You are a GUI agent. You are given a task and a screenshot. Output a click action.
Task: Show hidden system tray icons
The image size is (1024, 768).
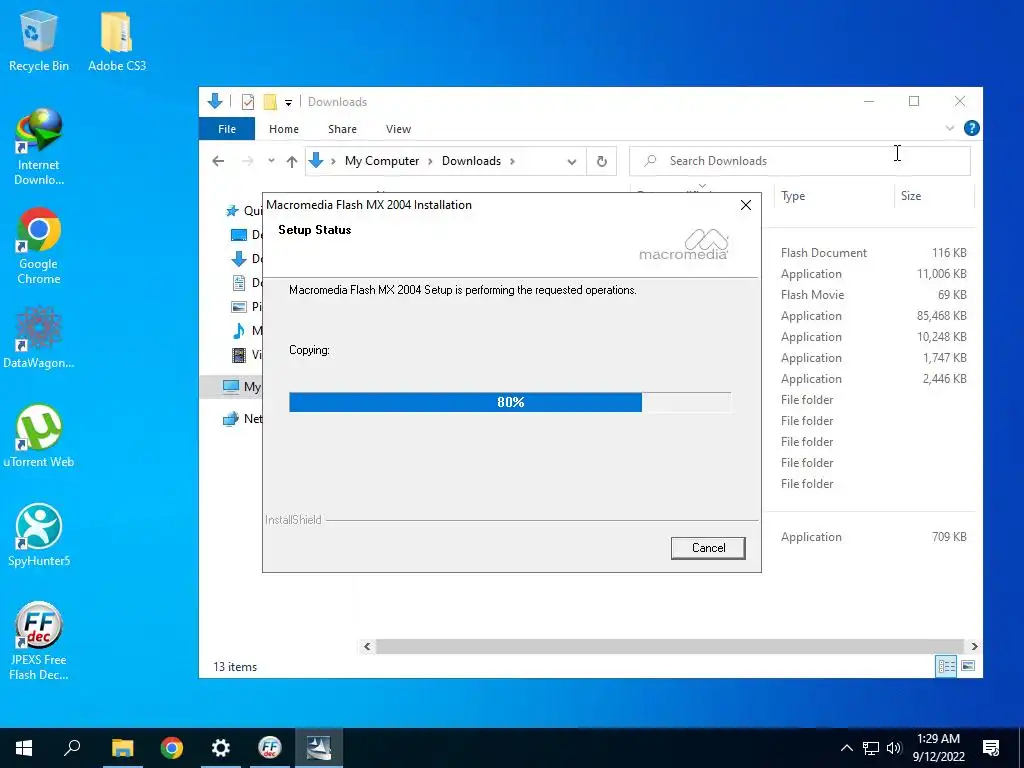click(x=846, y=748)
